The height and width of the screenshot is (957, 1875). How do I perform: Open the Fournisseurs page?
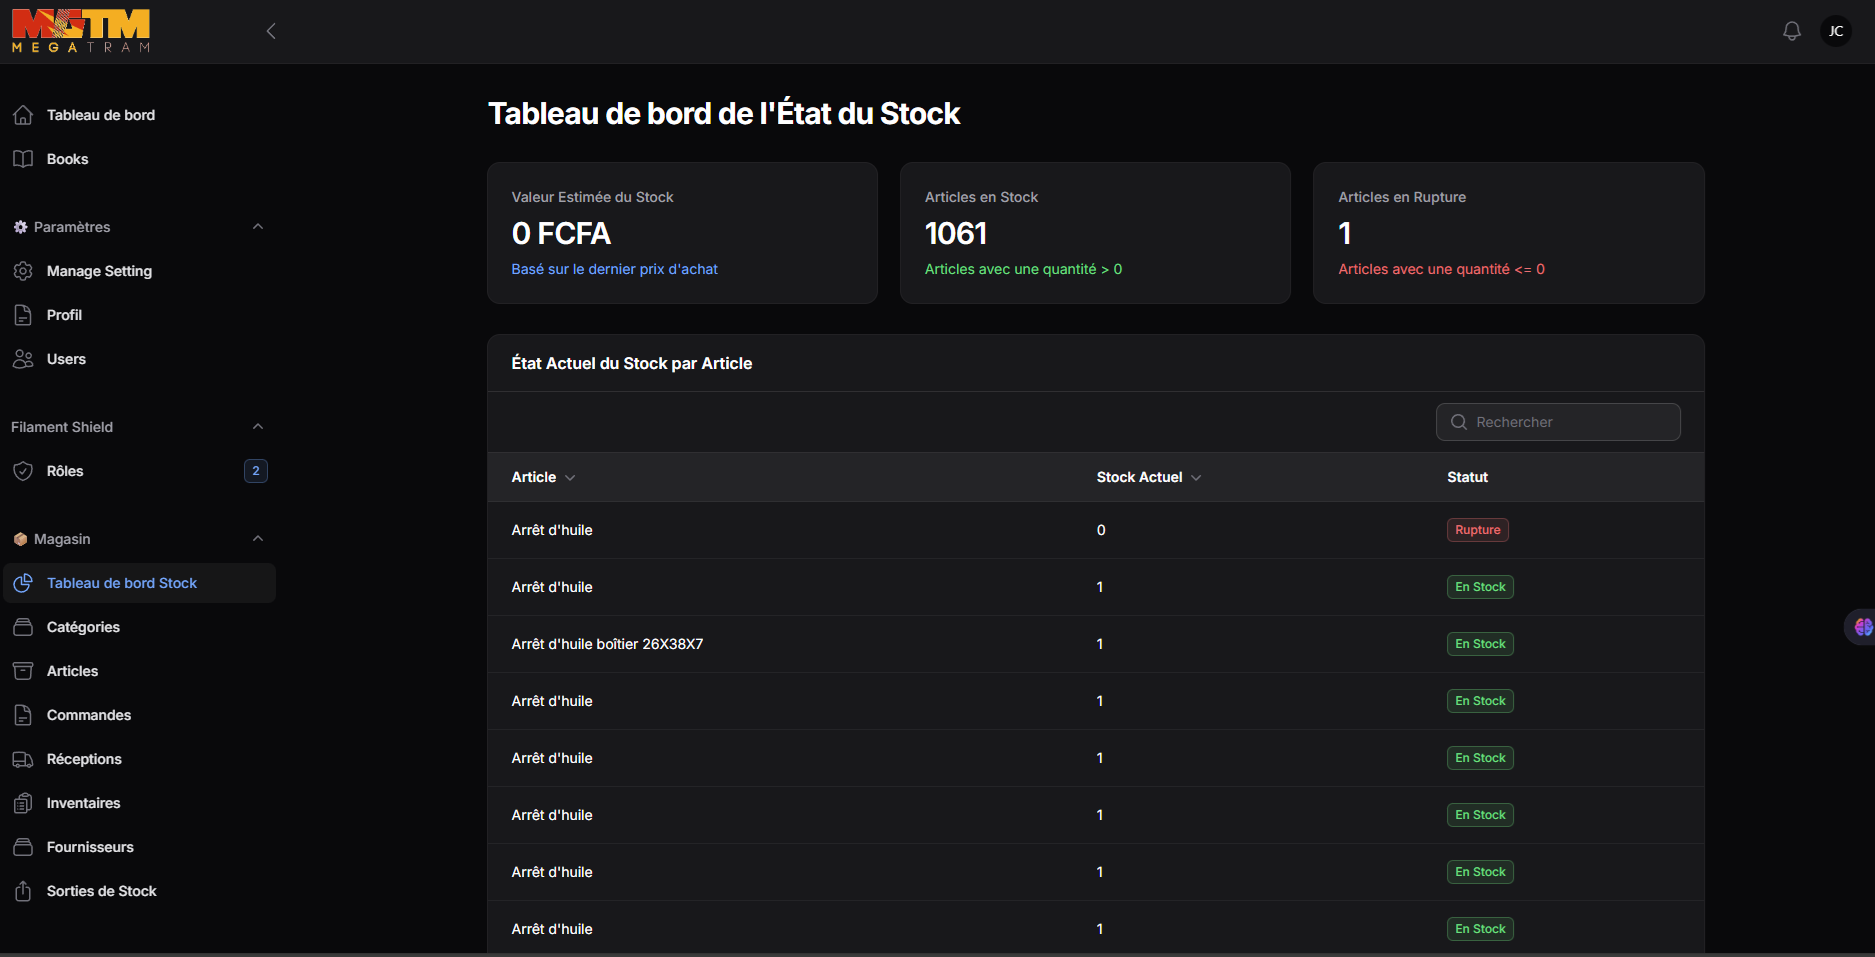(90, 847)
